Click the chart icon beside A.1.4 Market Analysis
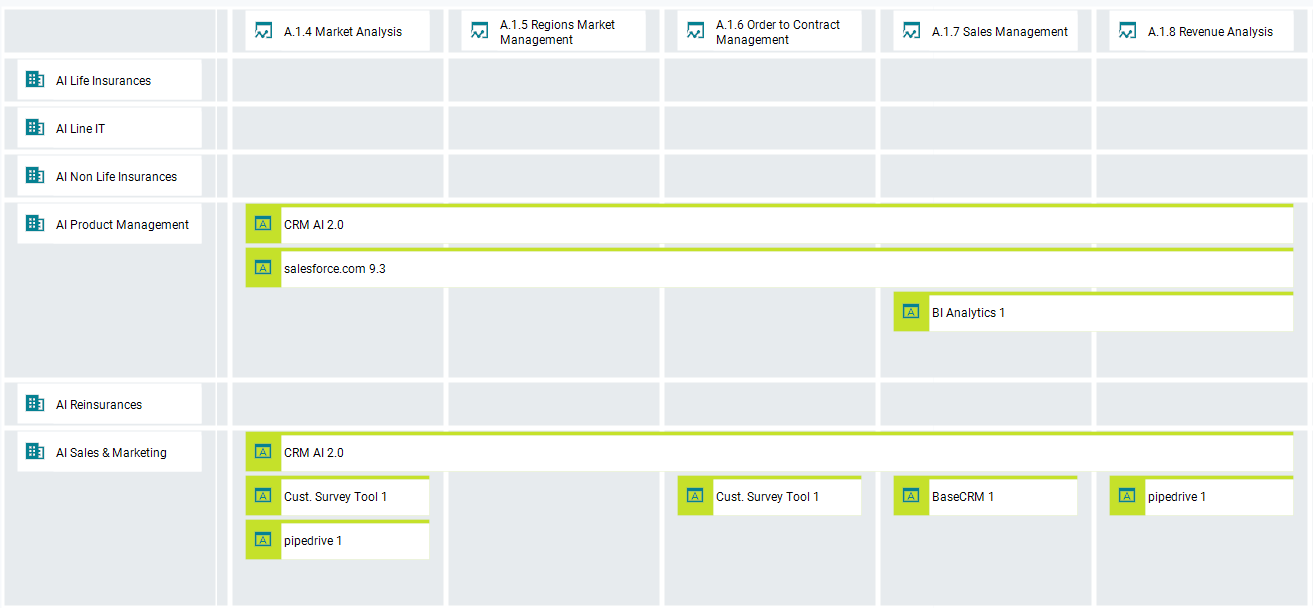Image resolution: width=1313 pixels, height=608 pixels. (262, 30)
